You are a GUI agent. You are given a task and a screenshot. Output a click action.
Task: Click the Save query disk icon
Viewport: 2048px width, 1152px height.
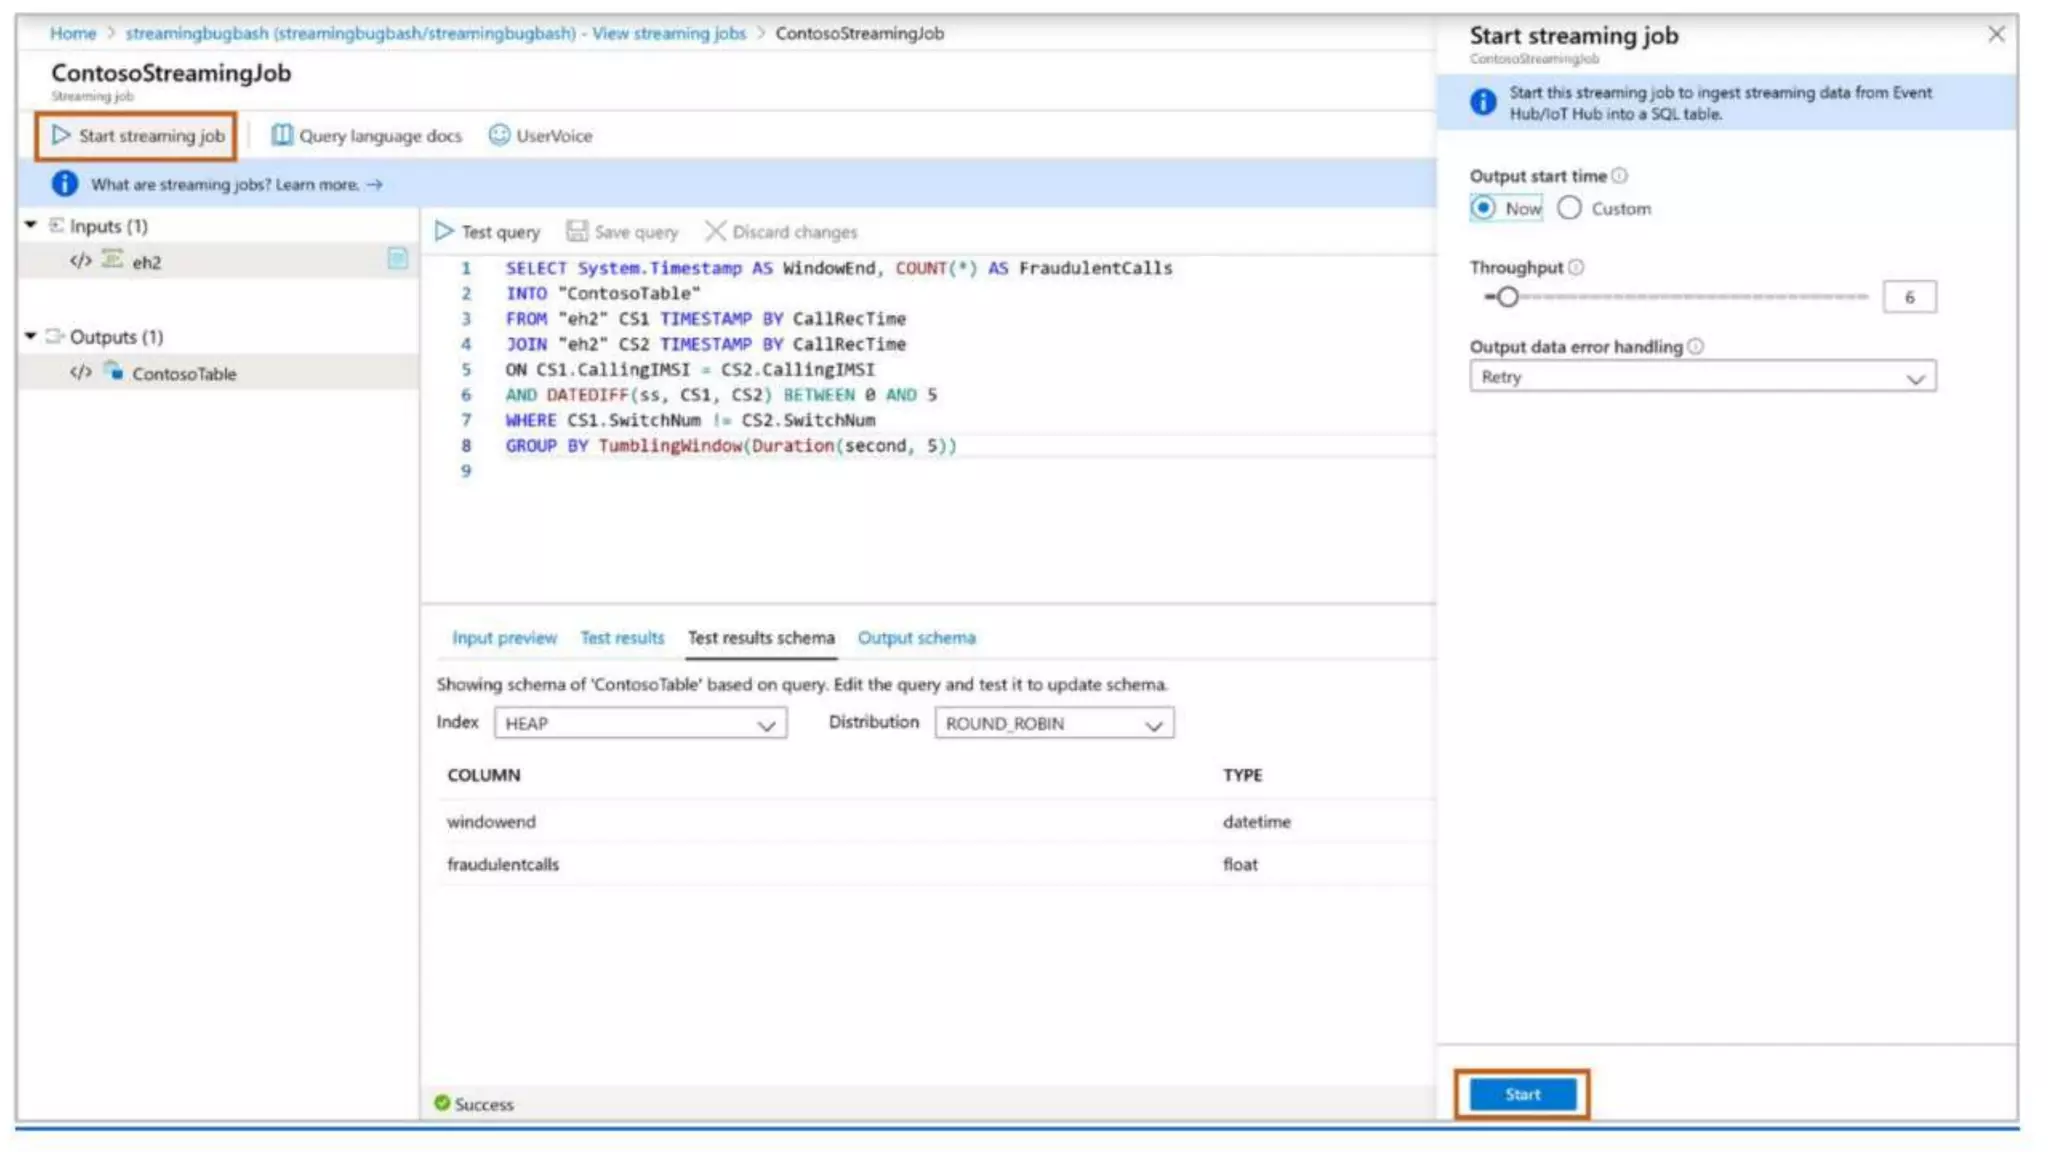coord(577,232)
